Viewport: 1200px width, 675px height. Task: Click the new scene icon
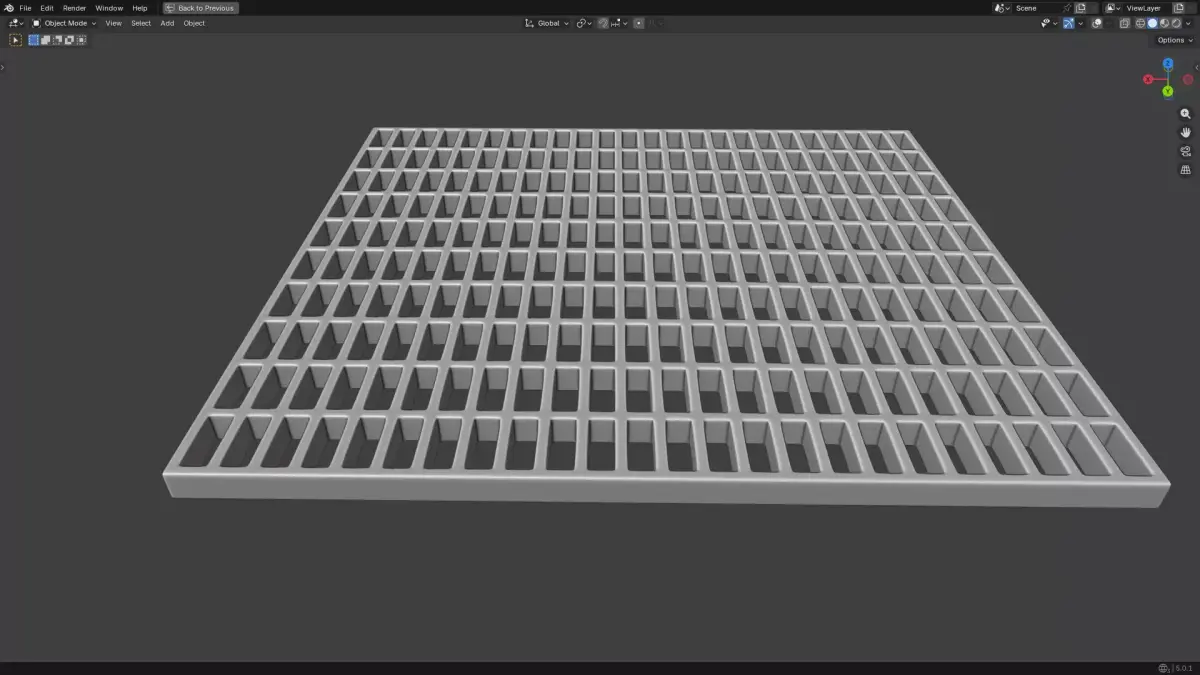point(1080,8)
